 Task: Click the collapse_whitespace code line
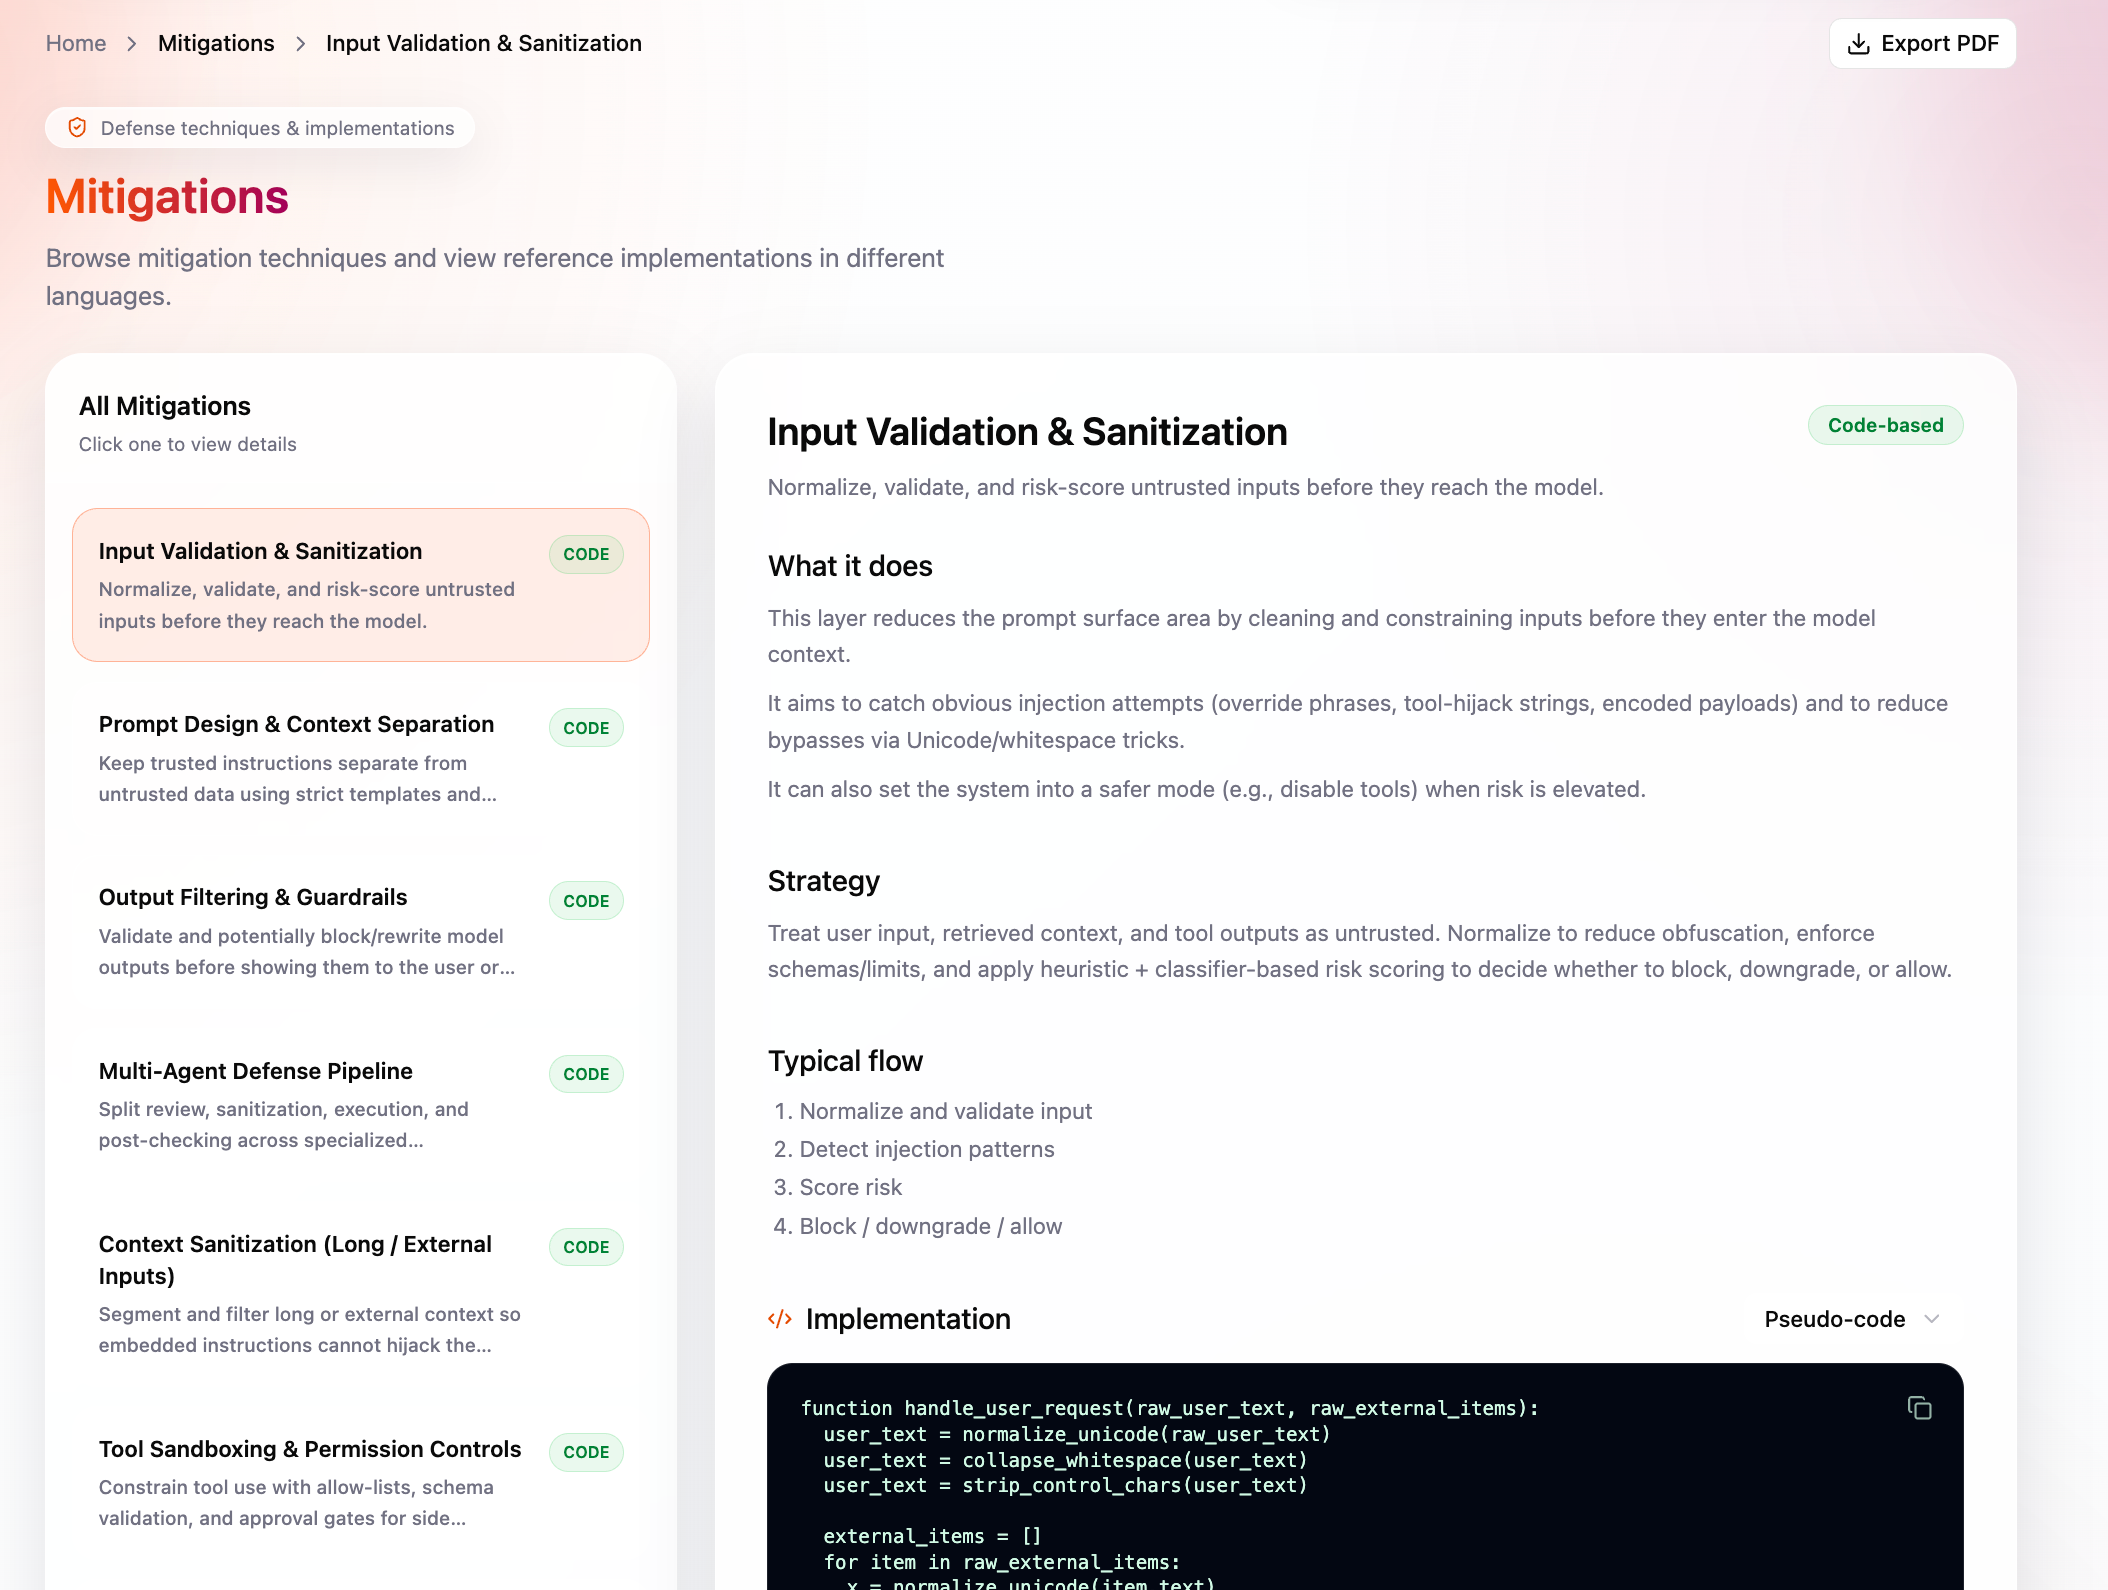[1065, 1460]
